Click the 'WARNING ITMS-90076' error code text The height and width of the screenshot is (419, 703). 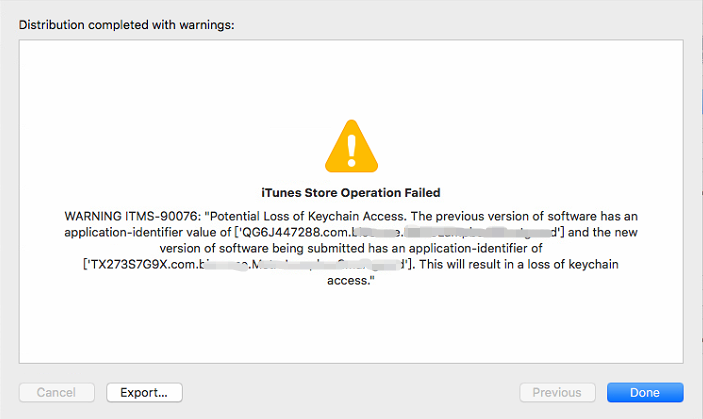(x=133, y=216)
